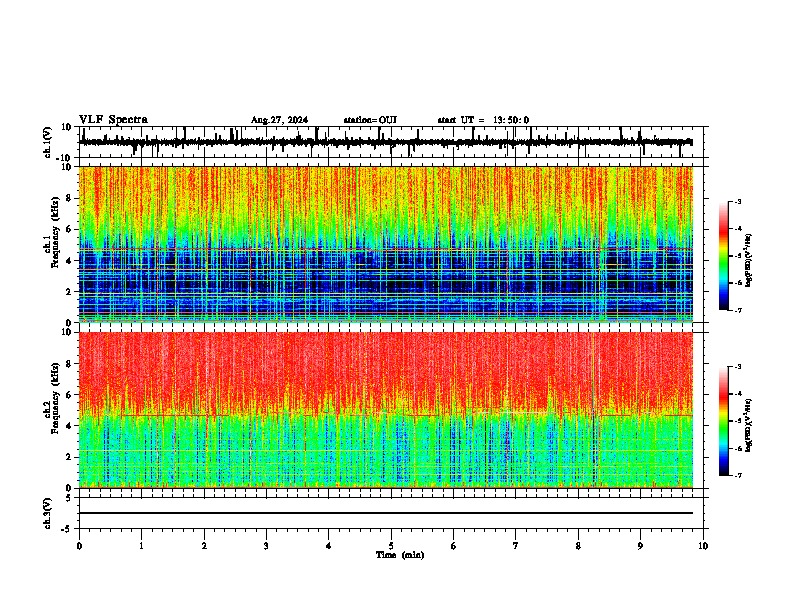Click the ch.1(V) waveform axis label

click(x=48, y=142)
